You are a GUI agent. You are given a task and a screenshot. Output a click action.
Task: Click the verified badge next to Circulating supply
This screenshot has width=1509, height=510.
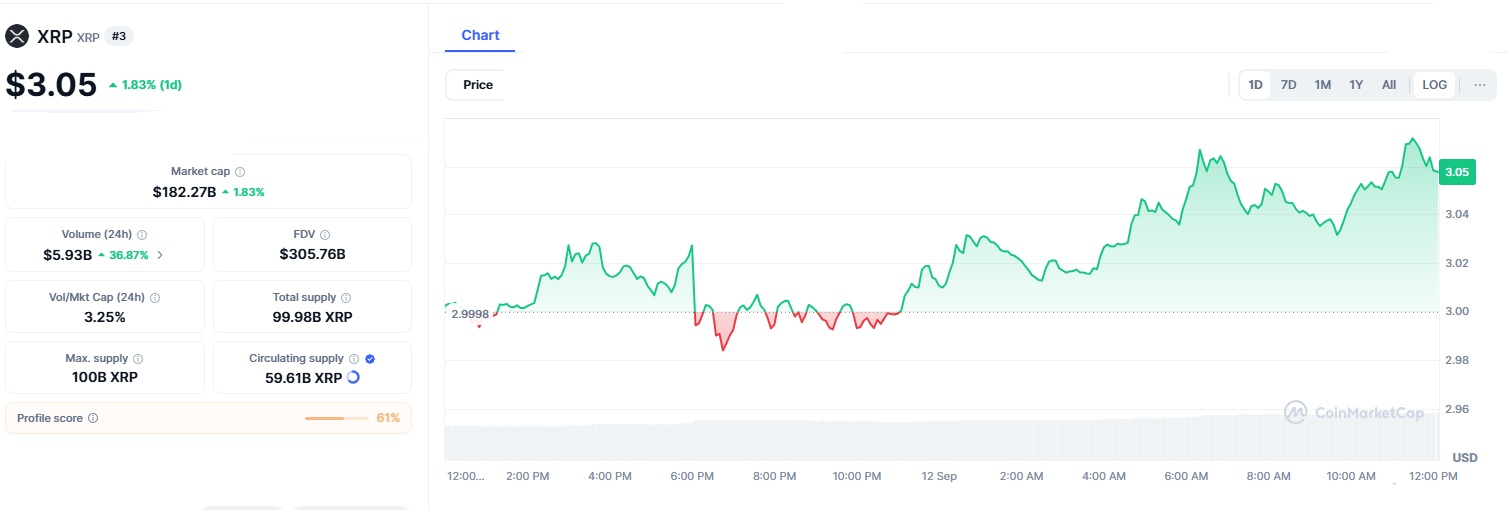tap(370, 358)
